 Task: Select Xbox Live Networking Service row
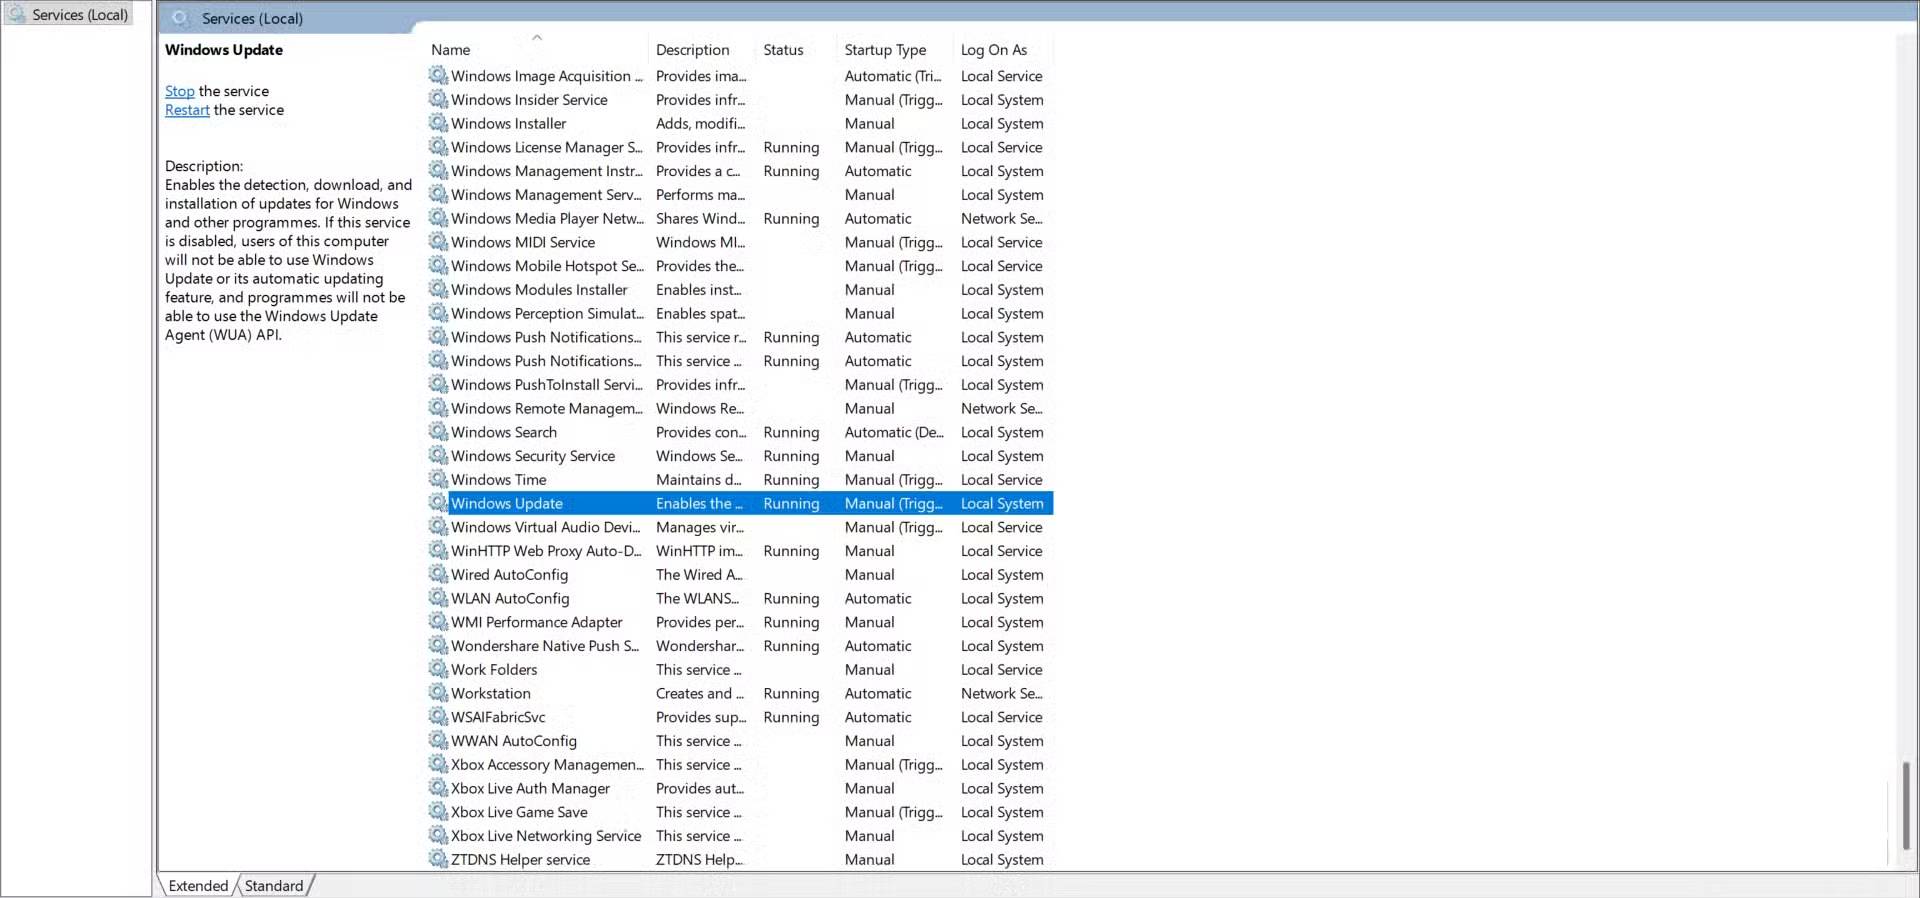(x=740, y=836)
